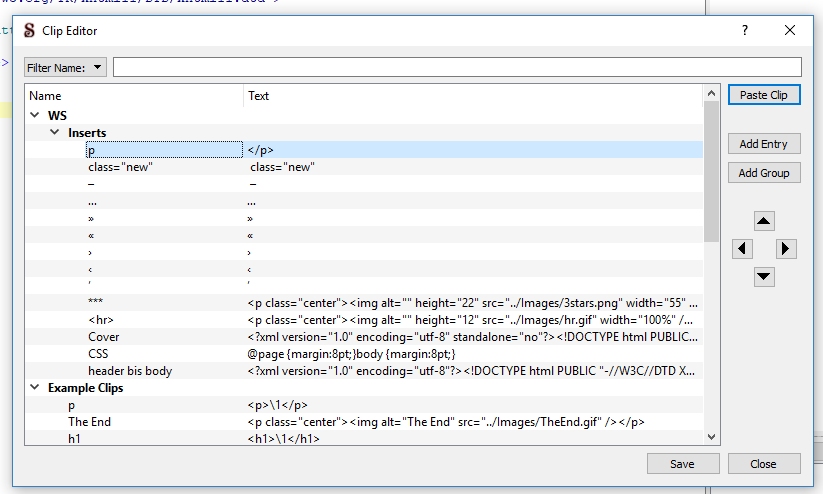Screen dimensions: 823x494
Task: Click the question mark help button
Action: [x=745, y=31]
